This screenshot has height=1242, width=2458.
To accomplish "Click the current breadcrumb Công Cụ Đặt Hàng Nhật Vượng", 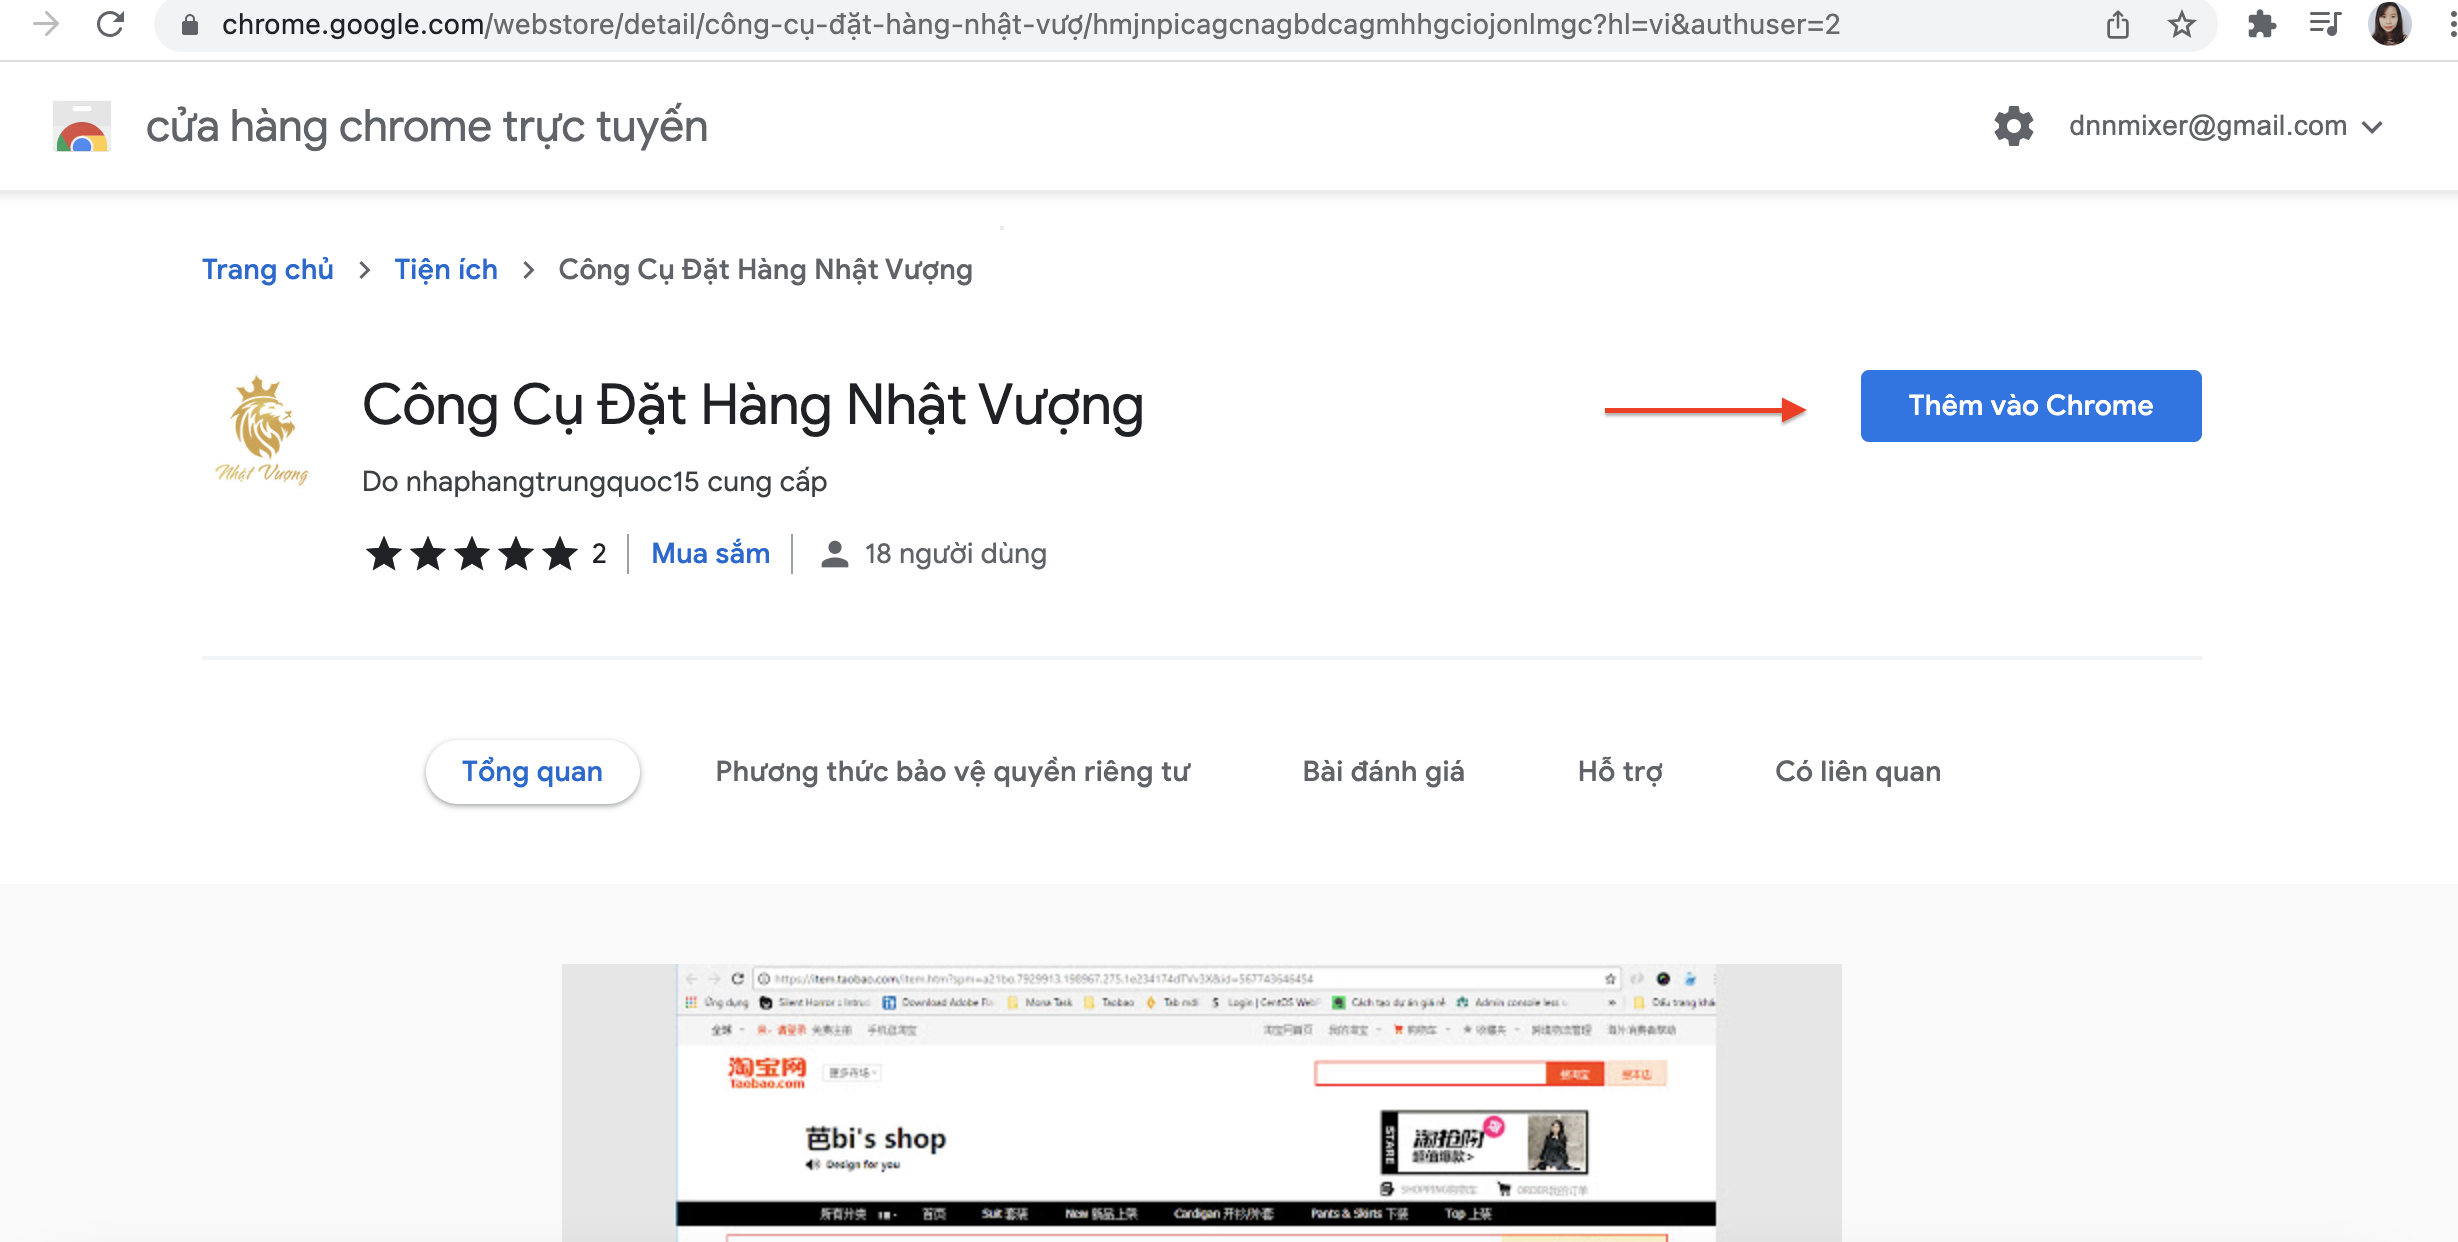I will (x=765, y=269).
